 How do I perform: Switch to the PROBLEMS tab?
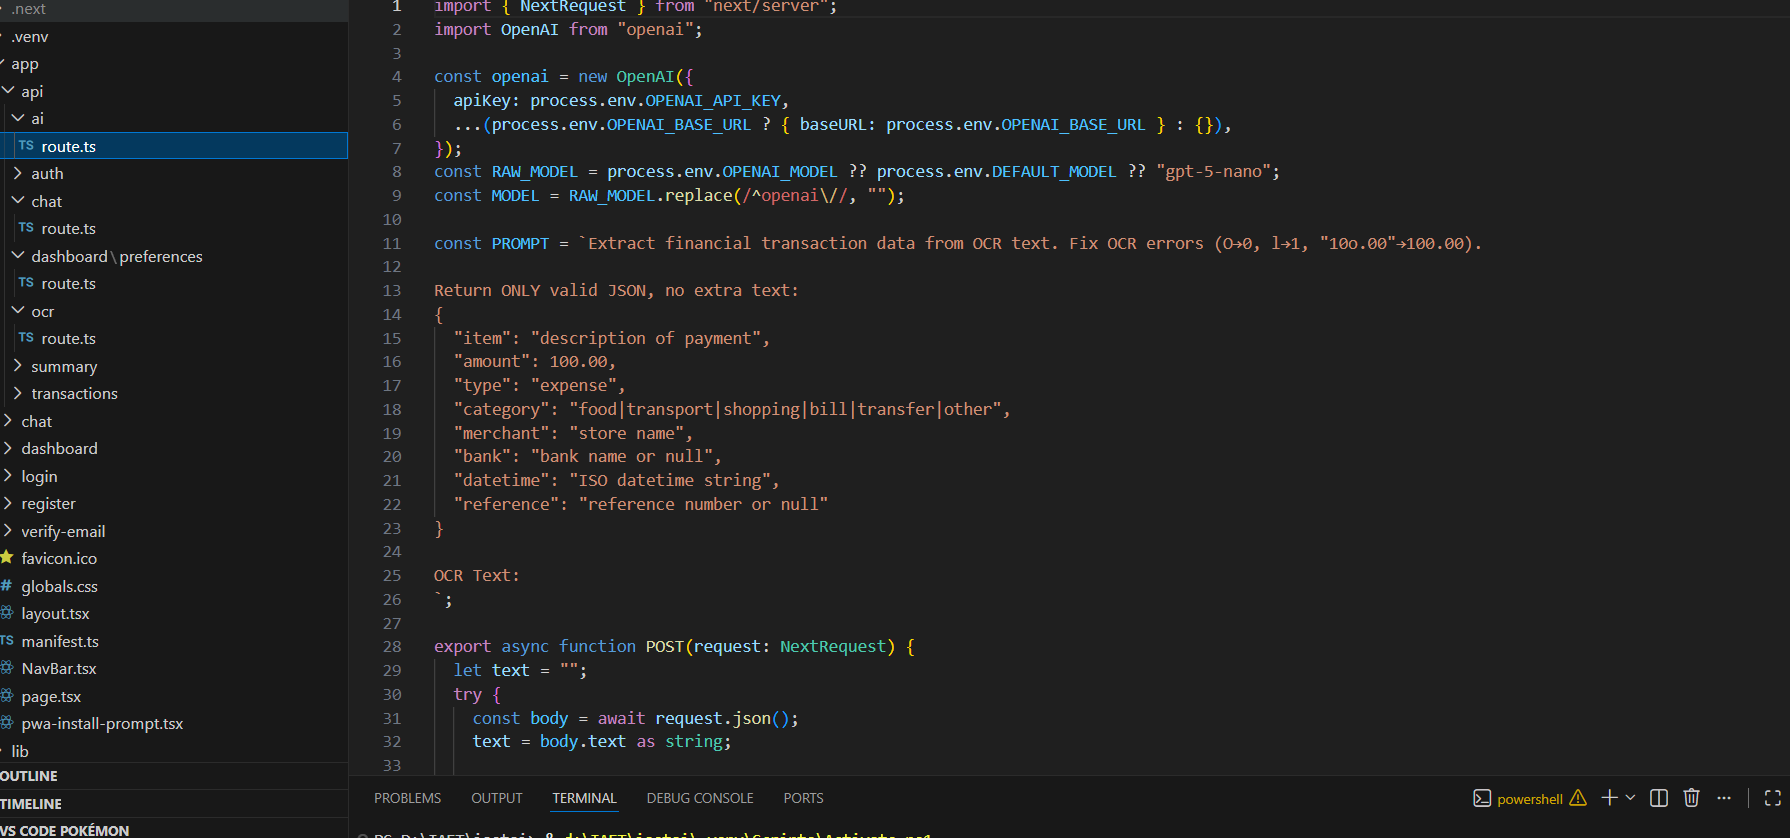pyautogui.click(x=407, y=798)
